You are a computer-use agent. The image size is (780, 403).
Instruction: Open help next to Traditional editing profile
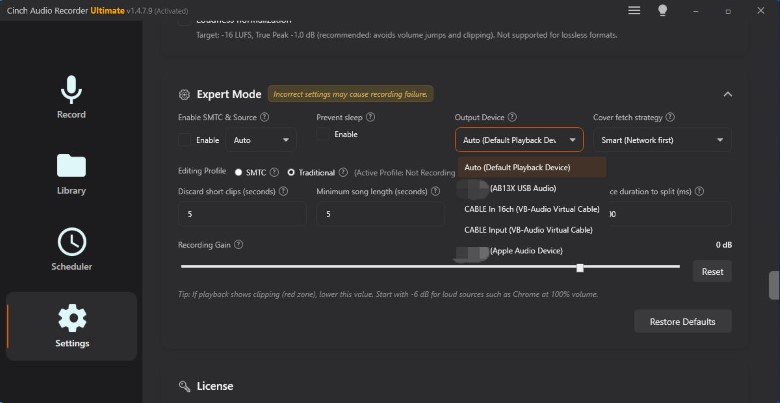point(343,173)
